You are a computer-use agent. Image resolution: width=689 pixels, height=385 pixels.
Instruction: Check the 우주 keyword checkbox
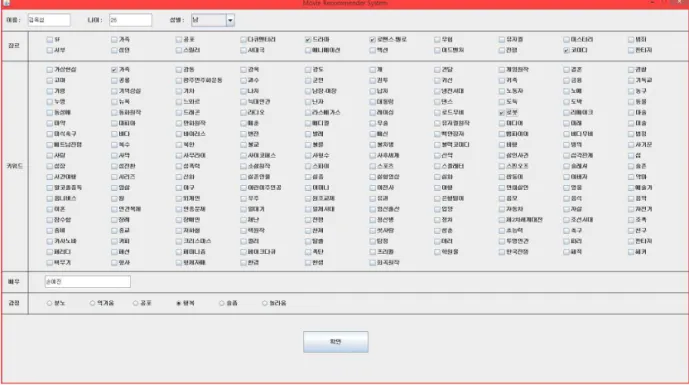243,198
